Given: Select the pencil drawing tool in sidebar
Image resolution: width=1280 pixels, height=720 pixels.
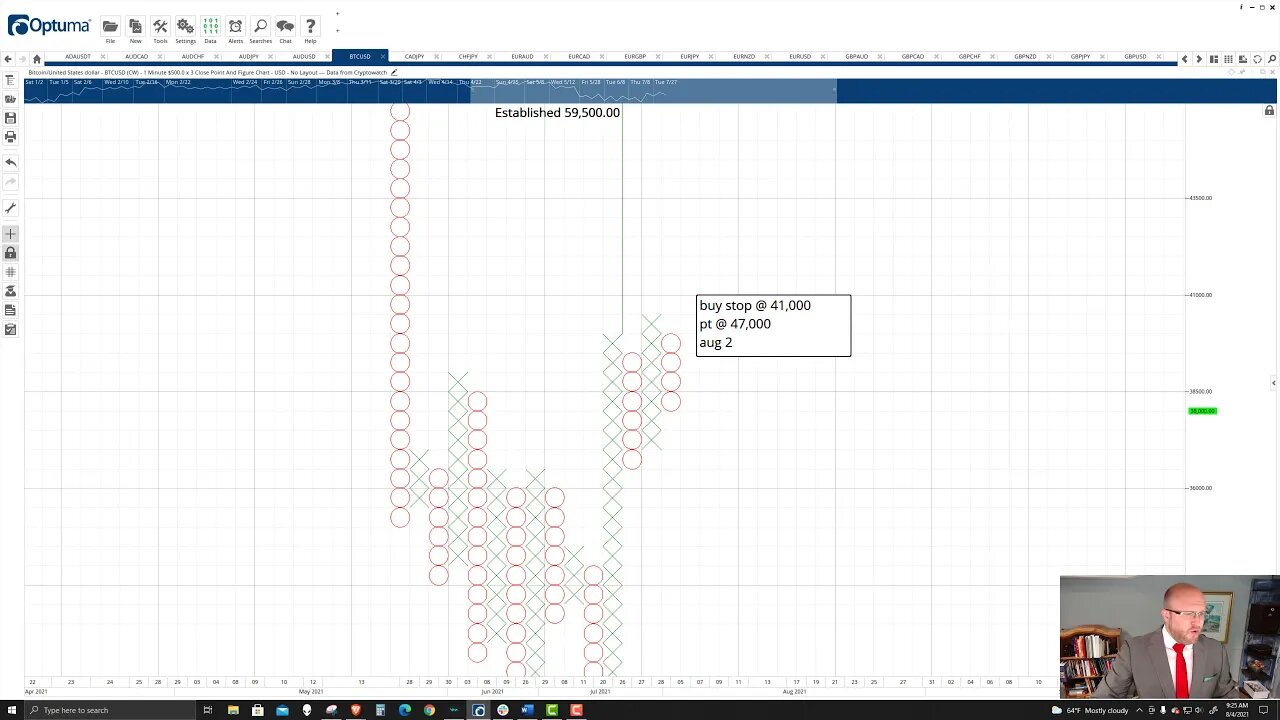Looking at the screenshot, I should (x=10, y=208).
